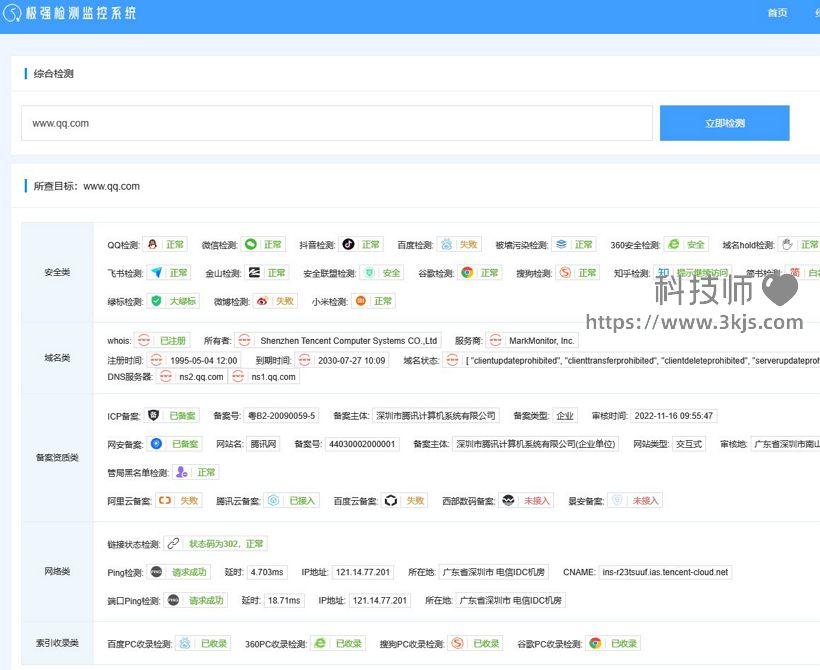
Task: Click the 未接入 status for 西部数码备案
Action: click(x=537, y=501)
